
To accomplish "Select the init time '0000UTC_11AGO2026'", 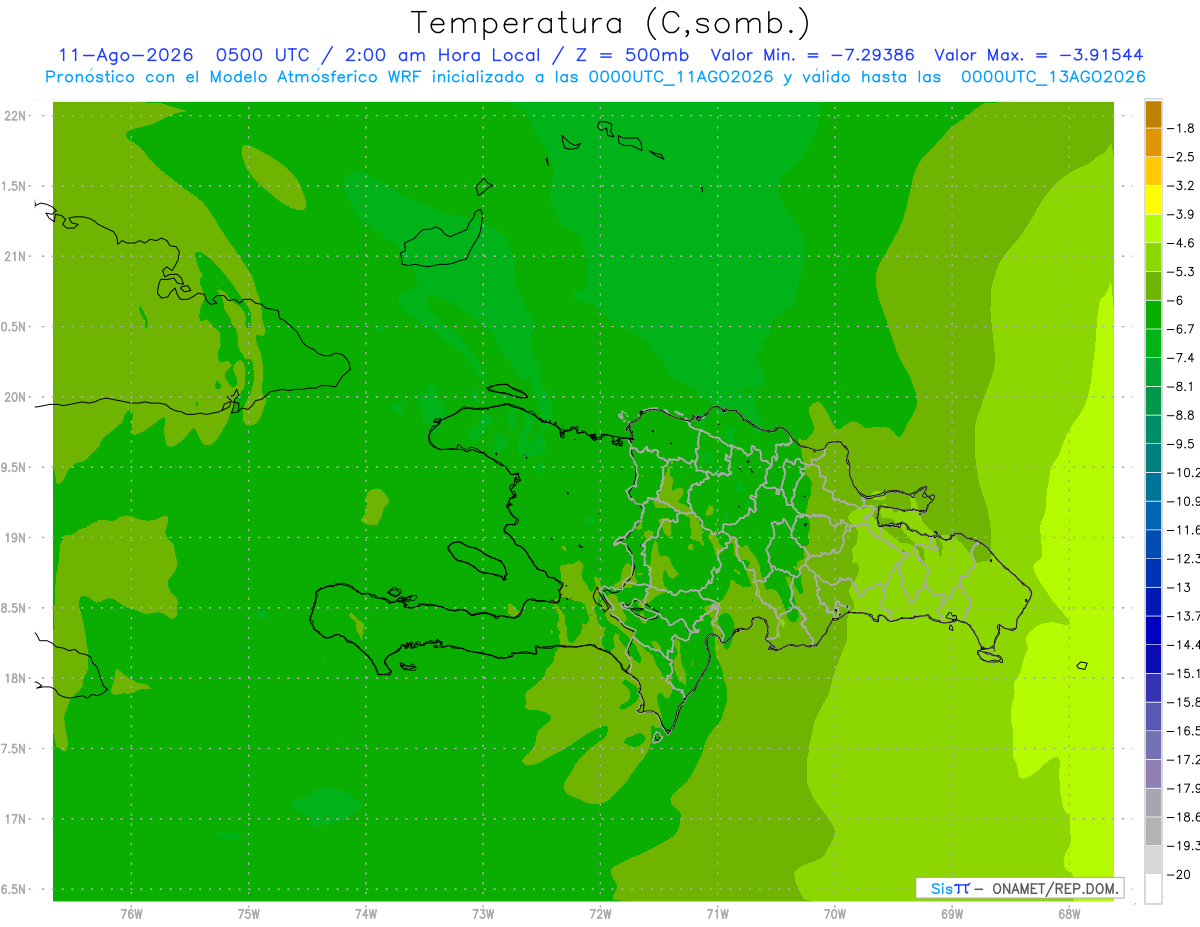I will point(679,77).
